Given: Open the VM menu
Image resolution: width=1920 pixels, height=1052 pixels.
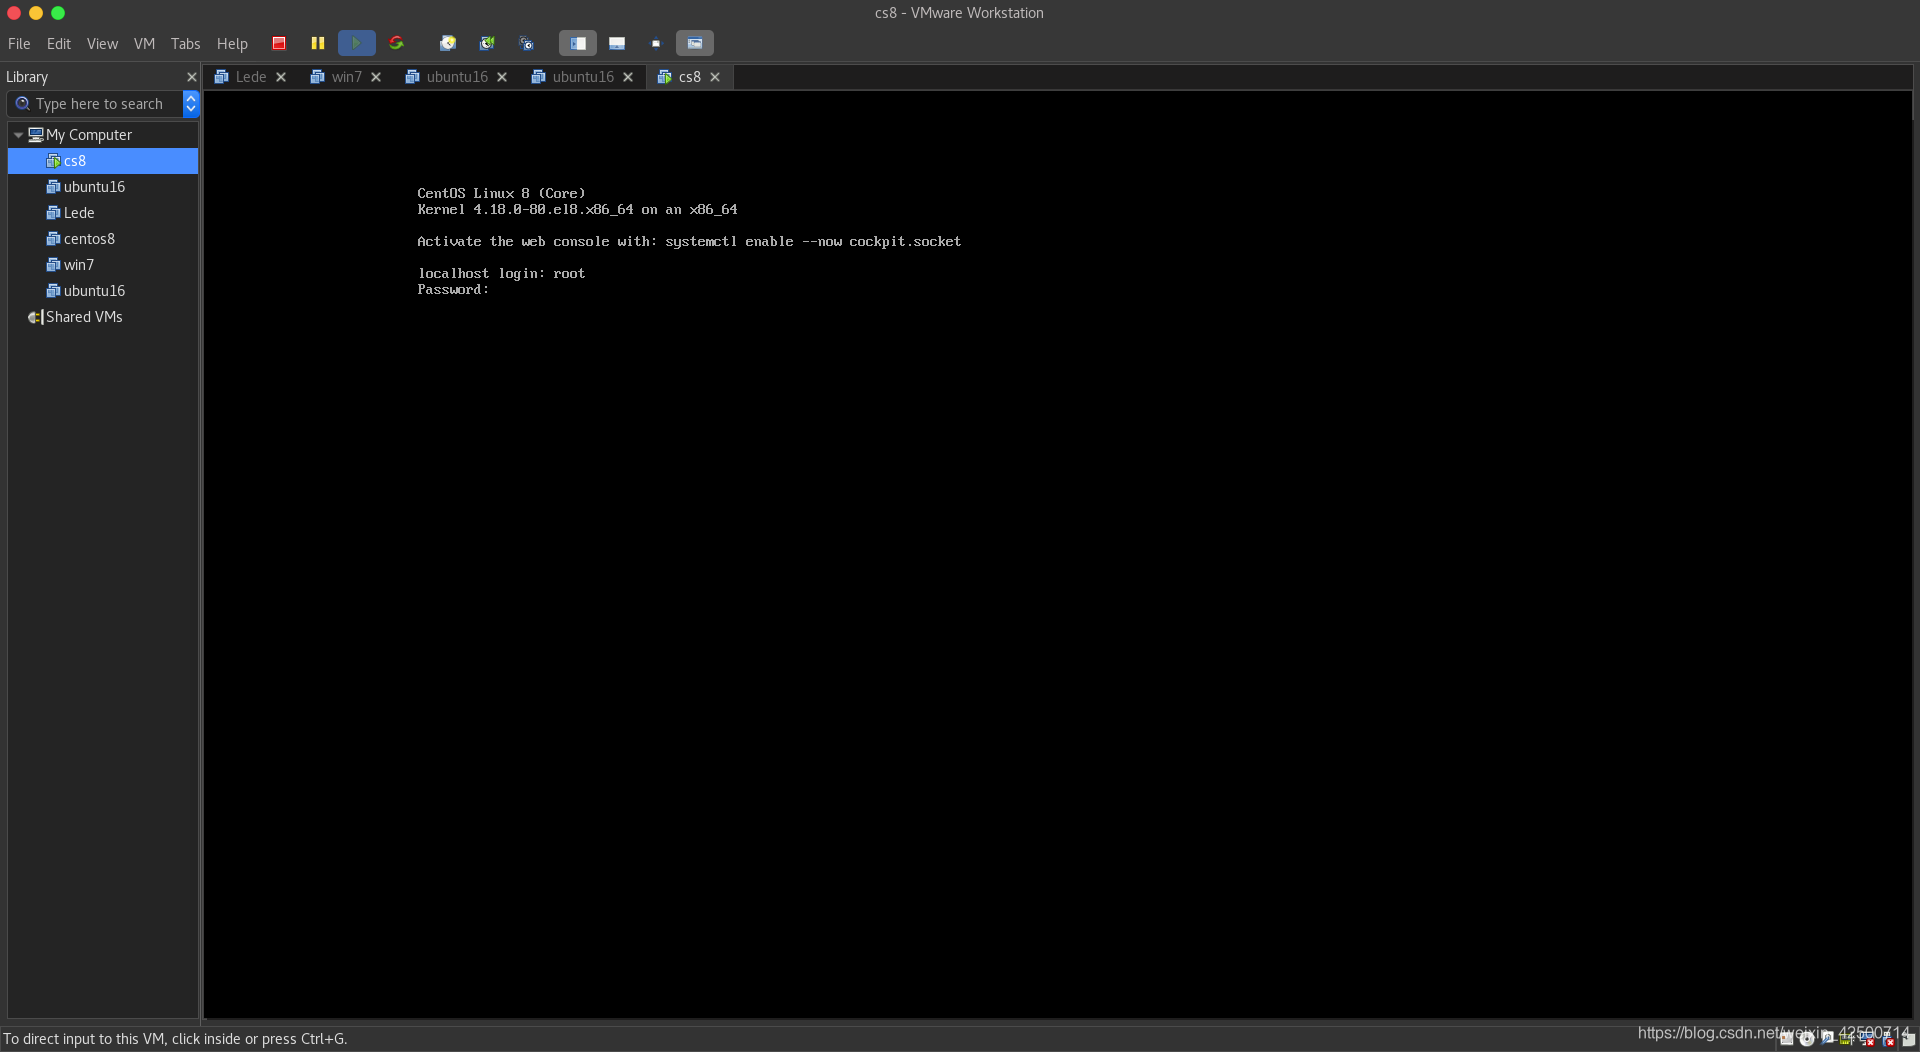Looking at the screenshot, I should 144,44.
